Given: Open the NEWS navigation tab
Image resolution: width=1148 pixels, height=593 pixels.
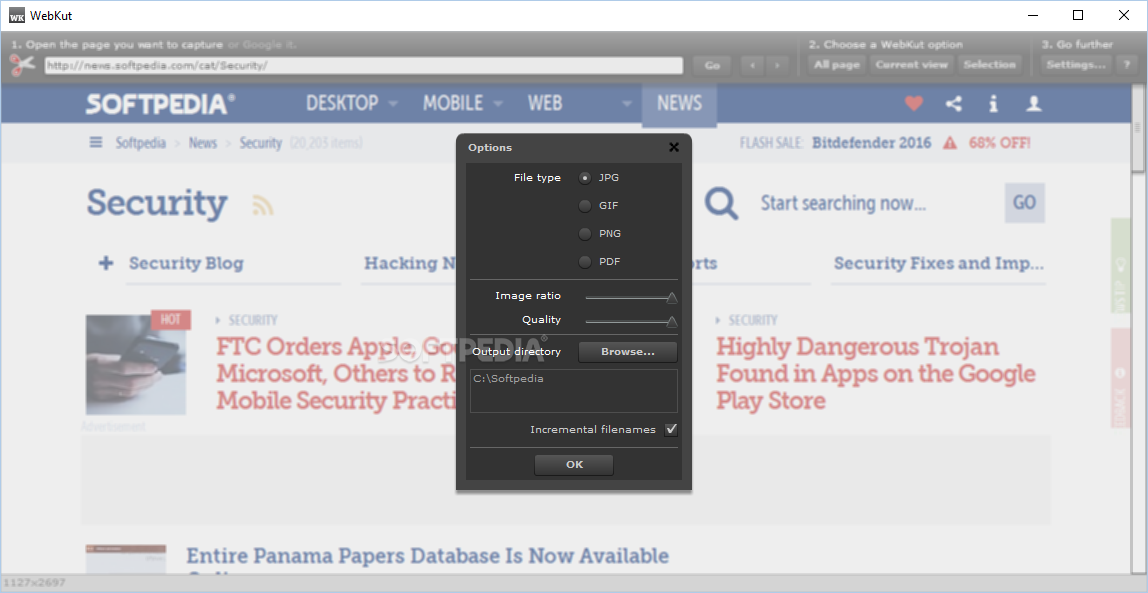Looking at the screenshot, I should point(679,103).
